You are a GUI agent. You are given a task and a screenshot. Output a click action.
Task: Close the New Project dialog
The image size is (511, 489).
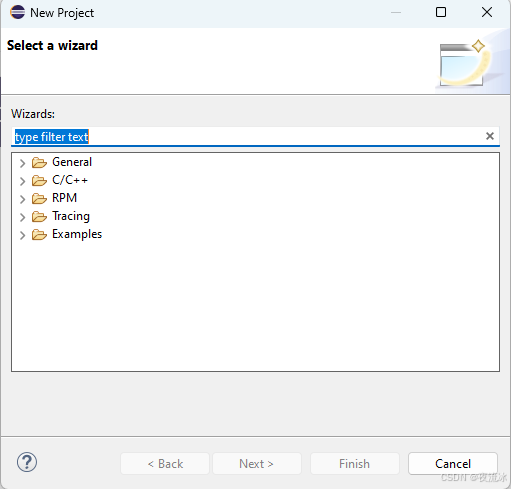click(487, 12)
